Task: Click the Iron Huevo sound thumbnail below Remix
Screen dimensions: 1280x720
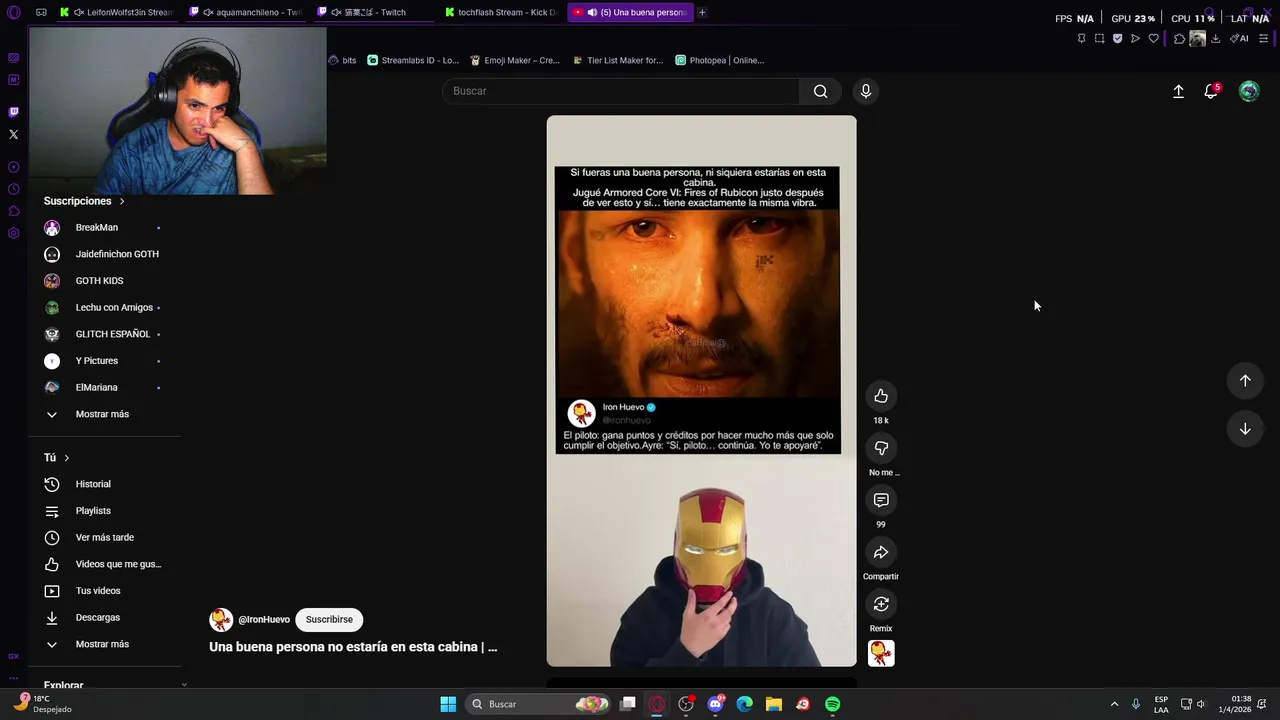Action: (881, 653)
